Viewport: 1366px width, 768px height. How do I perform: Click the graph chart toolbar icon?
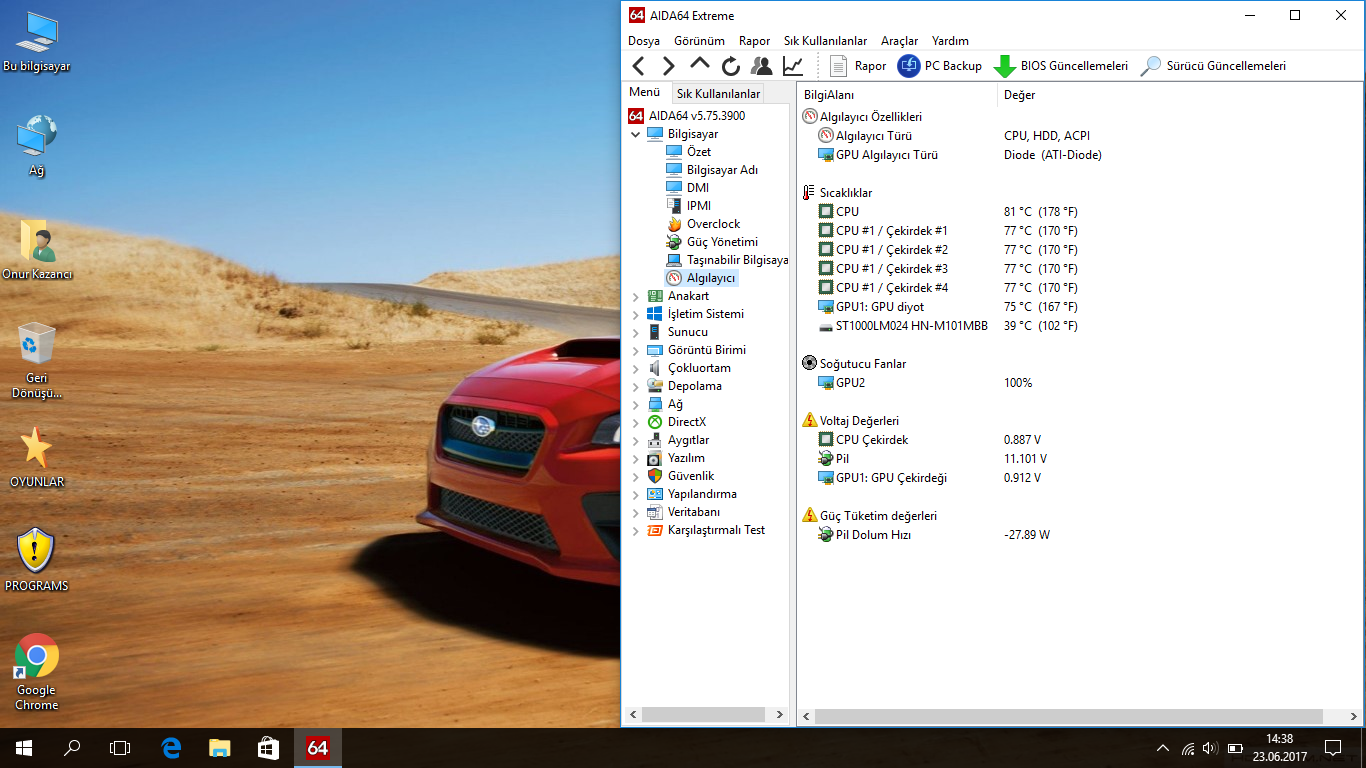793,66
